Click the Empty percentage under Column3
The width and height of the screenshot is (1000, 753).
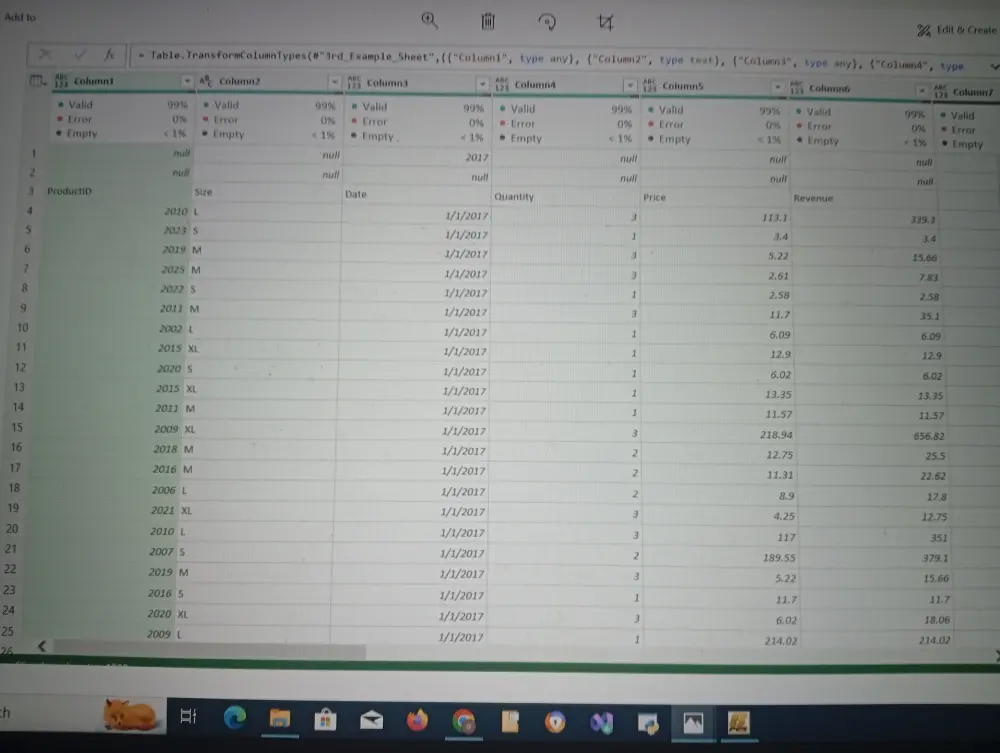coord(472,138)
